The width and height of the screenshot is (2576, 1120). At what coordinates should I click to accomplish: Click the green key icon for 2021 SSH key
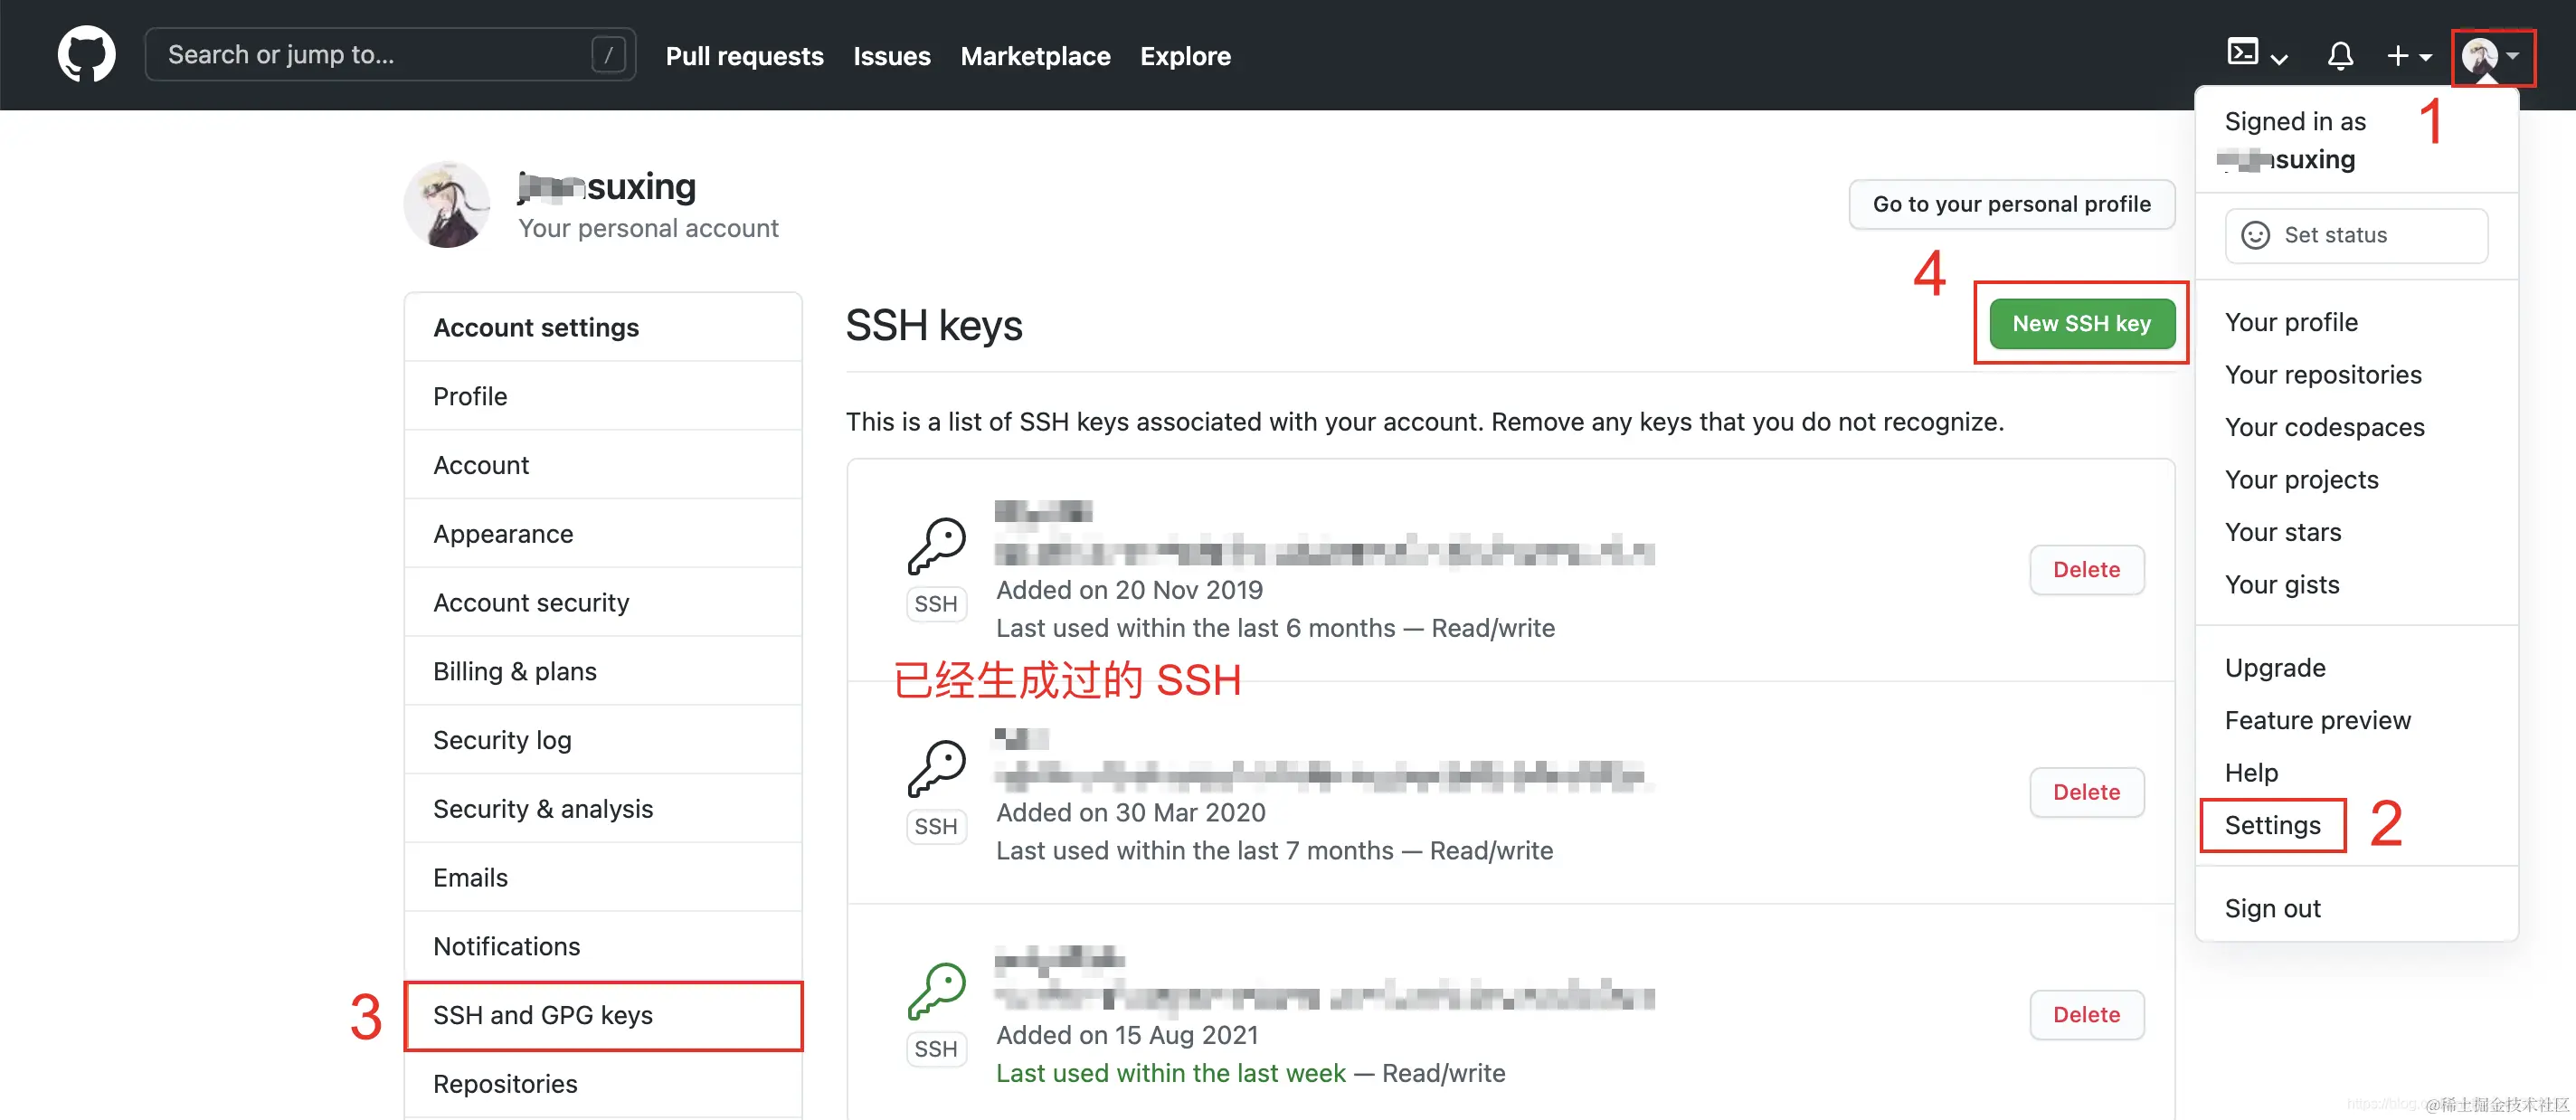pos(936,991)
